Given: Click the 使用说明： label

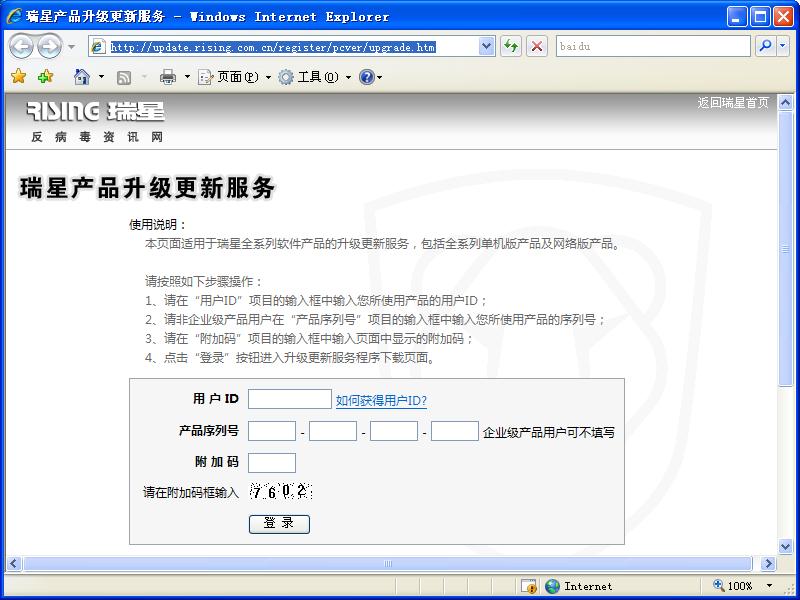Looking at the screenshot, I should point(158,224).
